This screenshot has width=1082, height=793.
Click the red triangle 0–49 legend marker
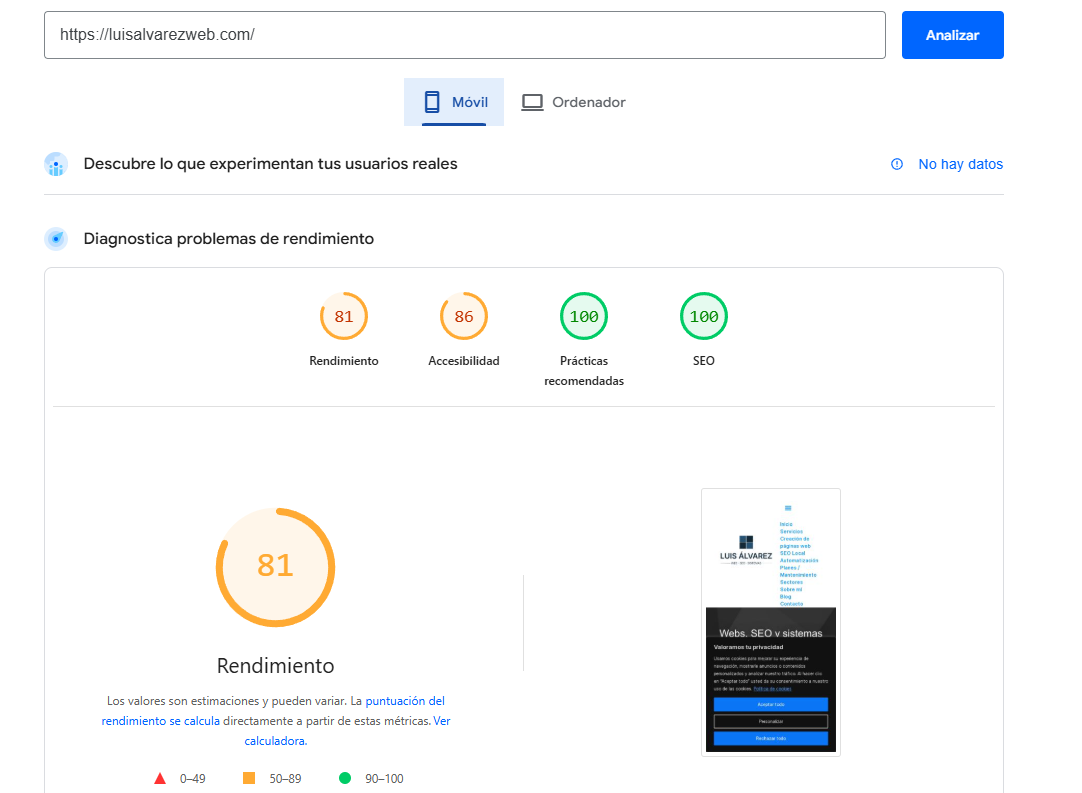click(x=160, y=778)
